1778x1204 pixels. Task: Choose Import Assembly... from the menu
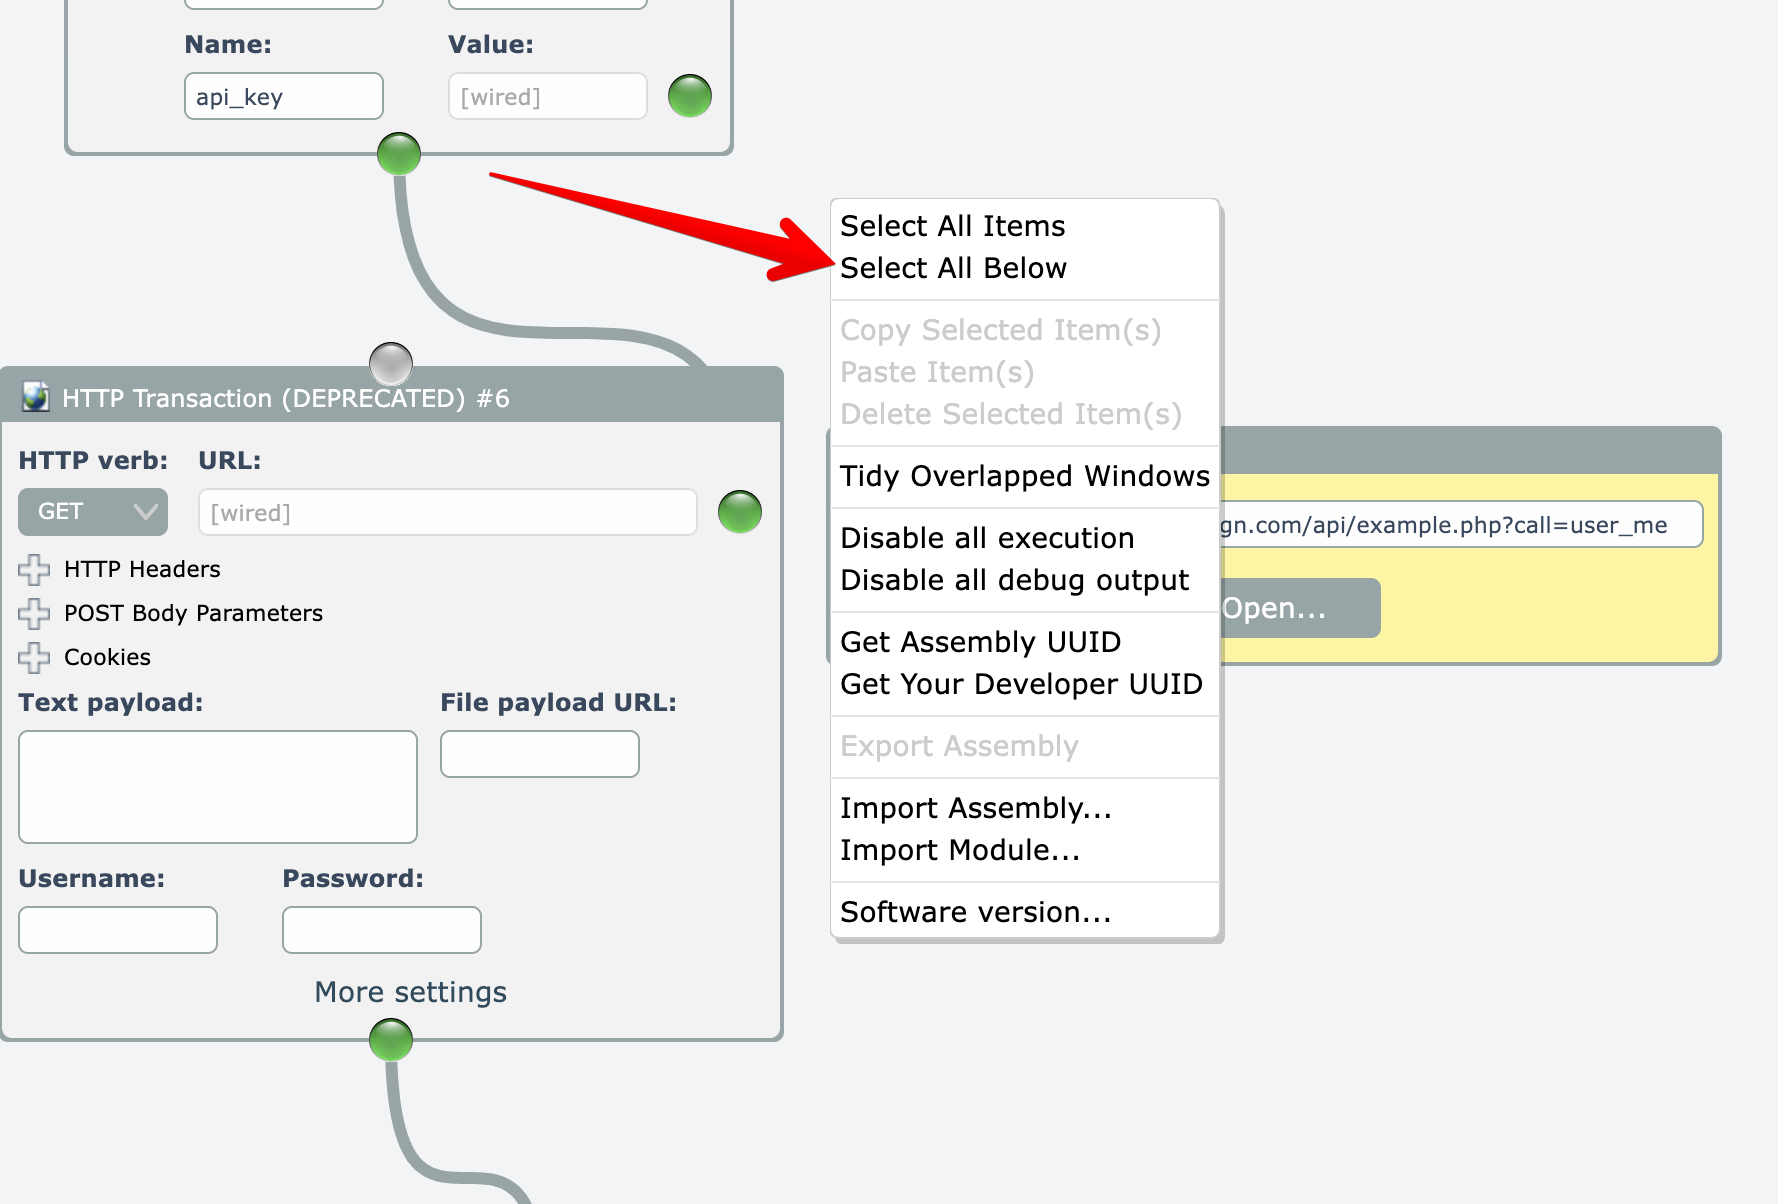point(975,808)
